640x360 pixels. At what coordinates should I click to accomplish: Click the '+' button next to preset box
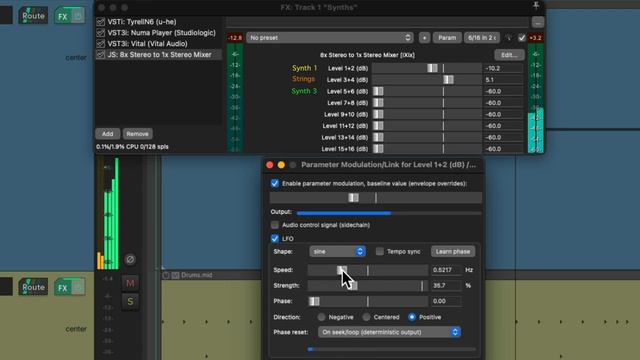(424, 38)
